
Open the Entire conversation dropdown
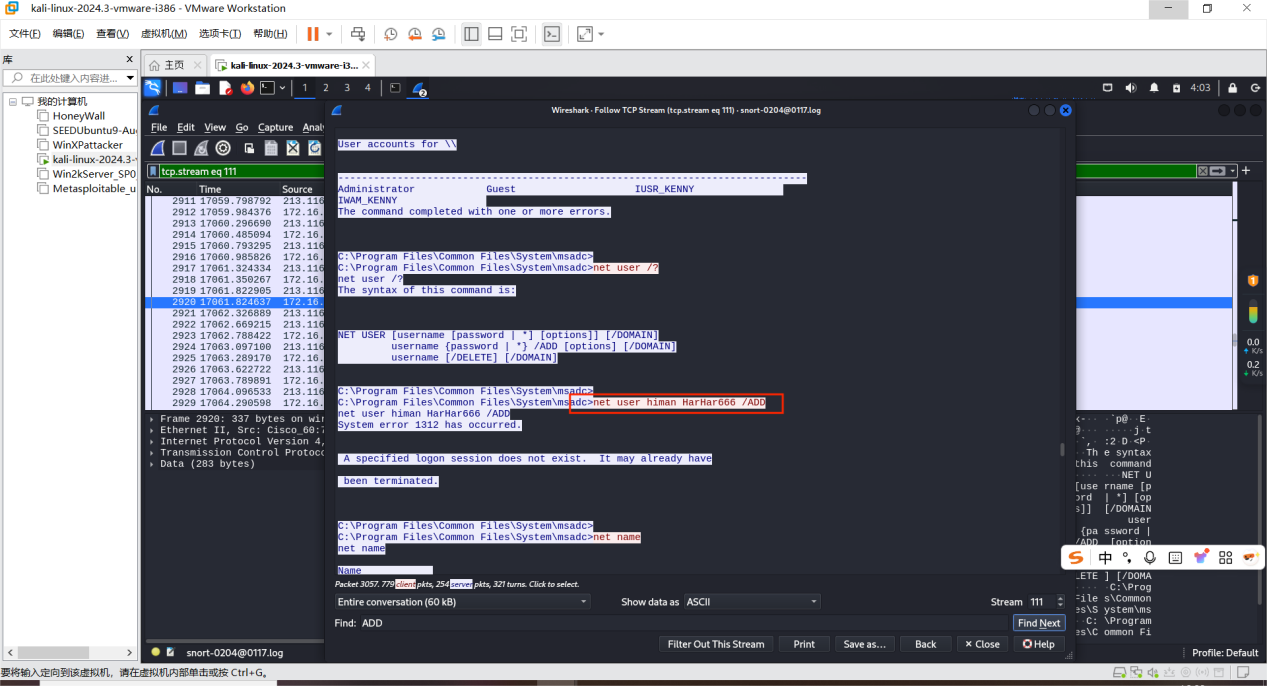click(463, 602)
